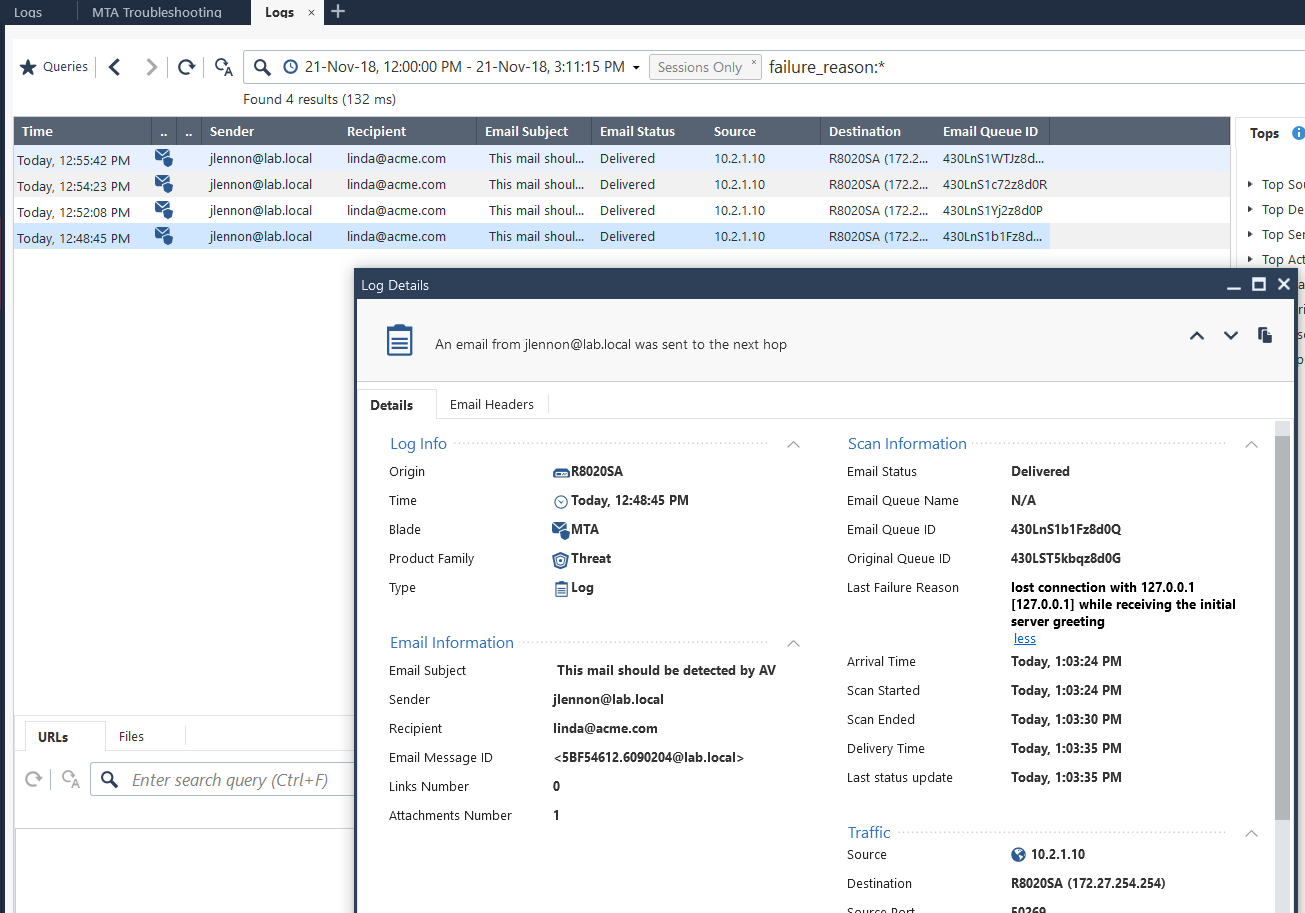1305x913 pixels.
Task: Sort by the Recipient column header
Action: (x=407, y=131)
